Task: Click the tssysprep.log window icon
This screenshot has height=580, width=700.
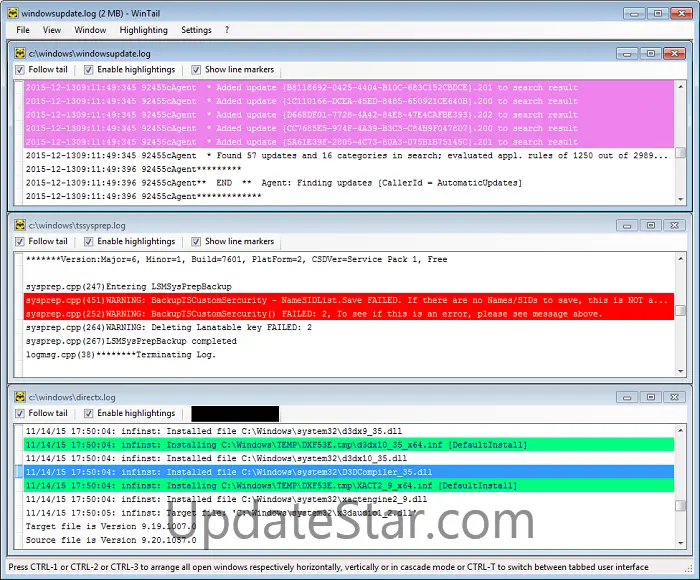Action: (x=20, y=225)
